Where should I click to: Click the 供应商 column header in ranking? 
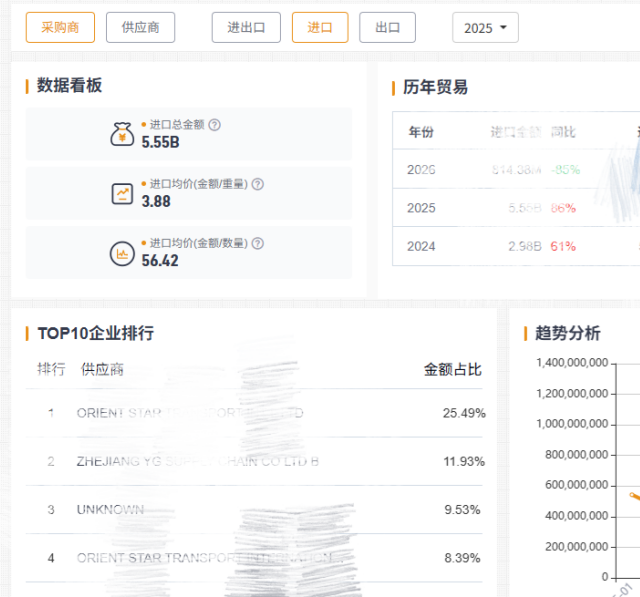(x=103, y=369)
